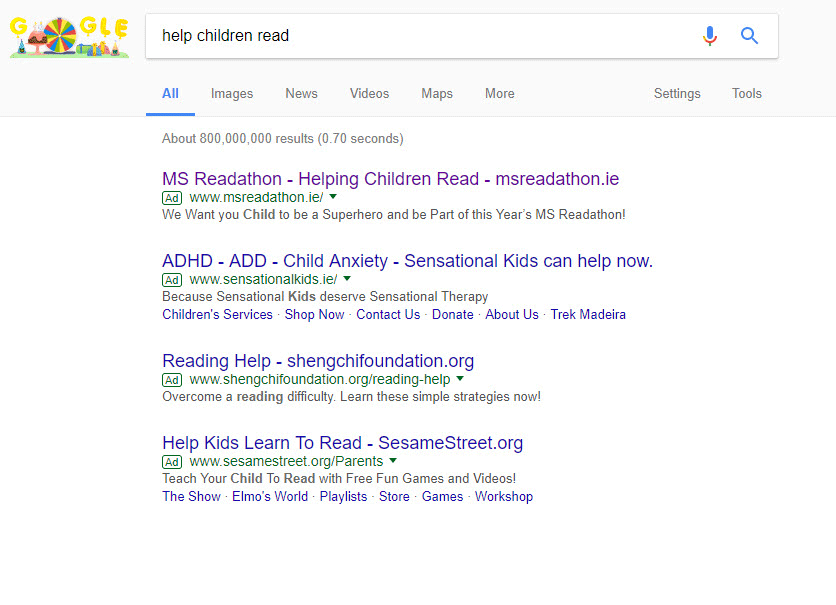Open the Help Kids Learn To Read result
The width and height of the screenshot is (836, 605).
click(342, 443)
